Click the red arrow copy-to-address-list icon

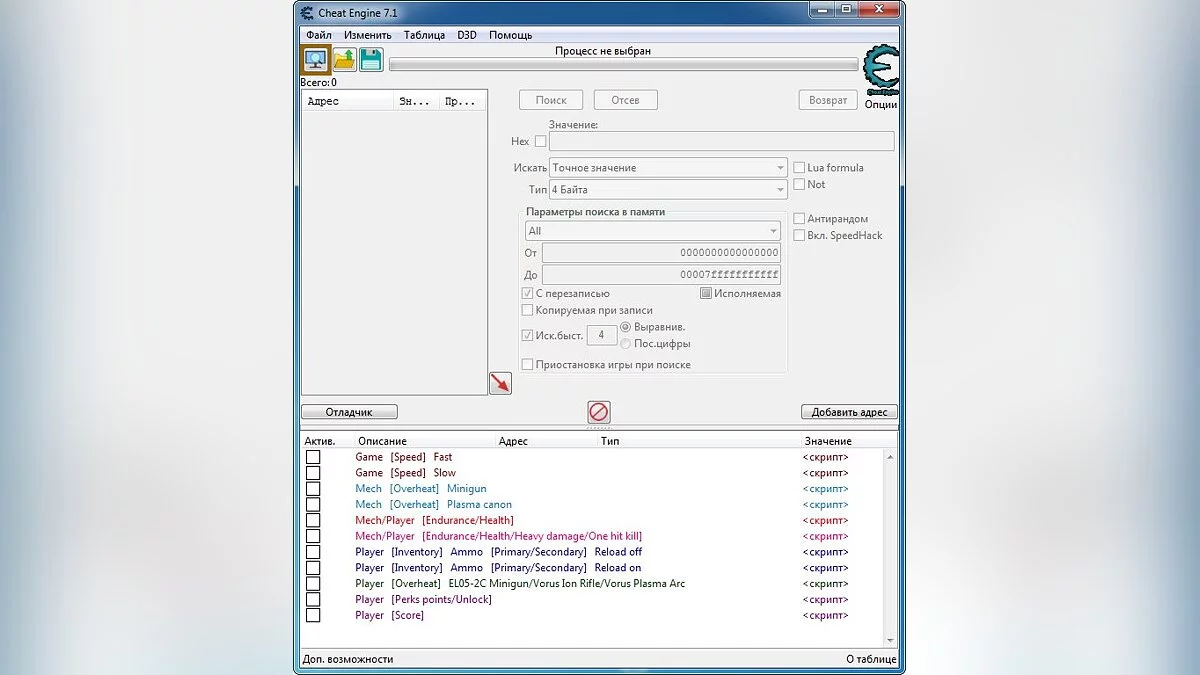point(500,383)
